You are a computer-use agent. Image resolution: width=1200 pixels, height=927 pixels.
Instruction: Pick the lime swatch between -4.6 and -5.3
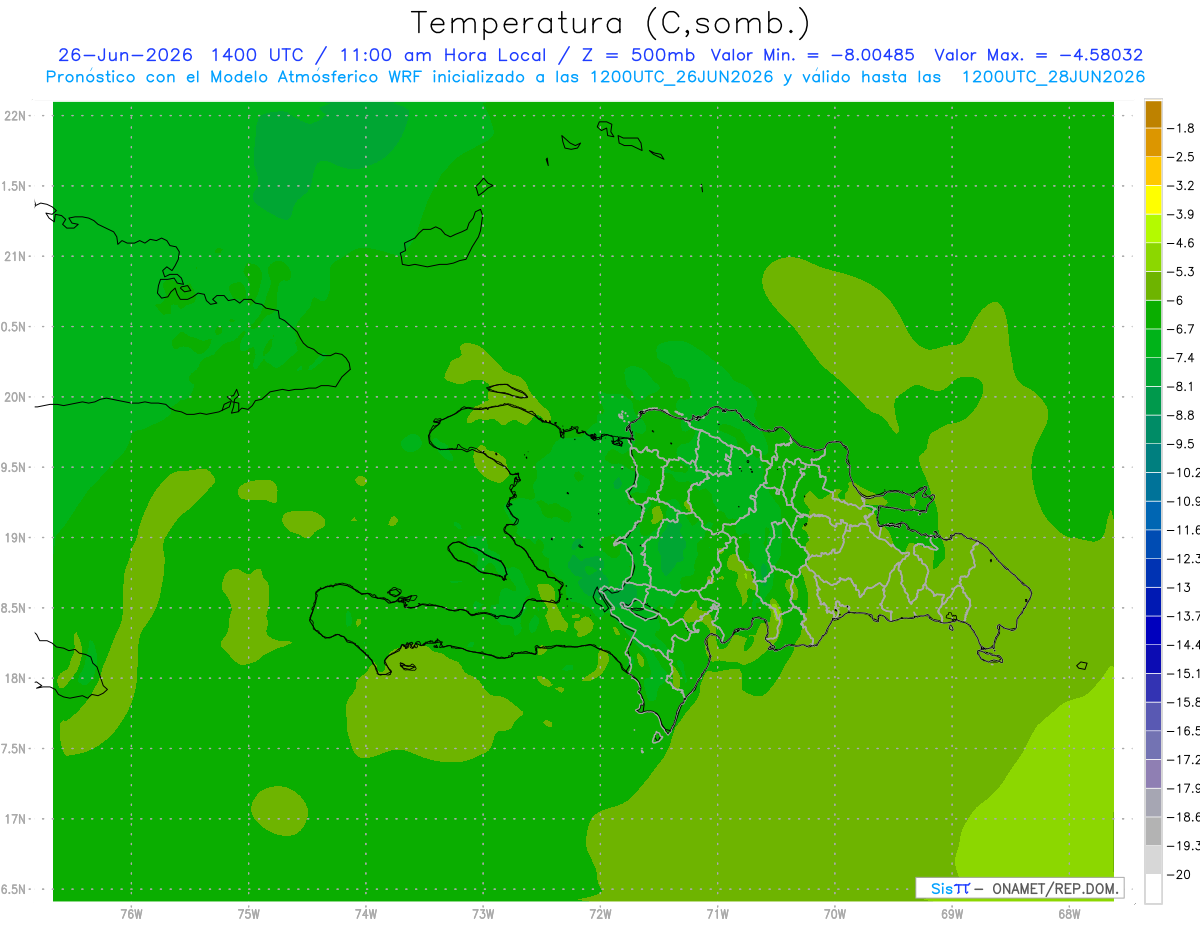point(1153,258)
